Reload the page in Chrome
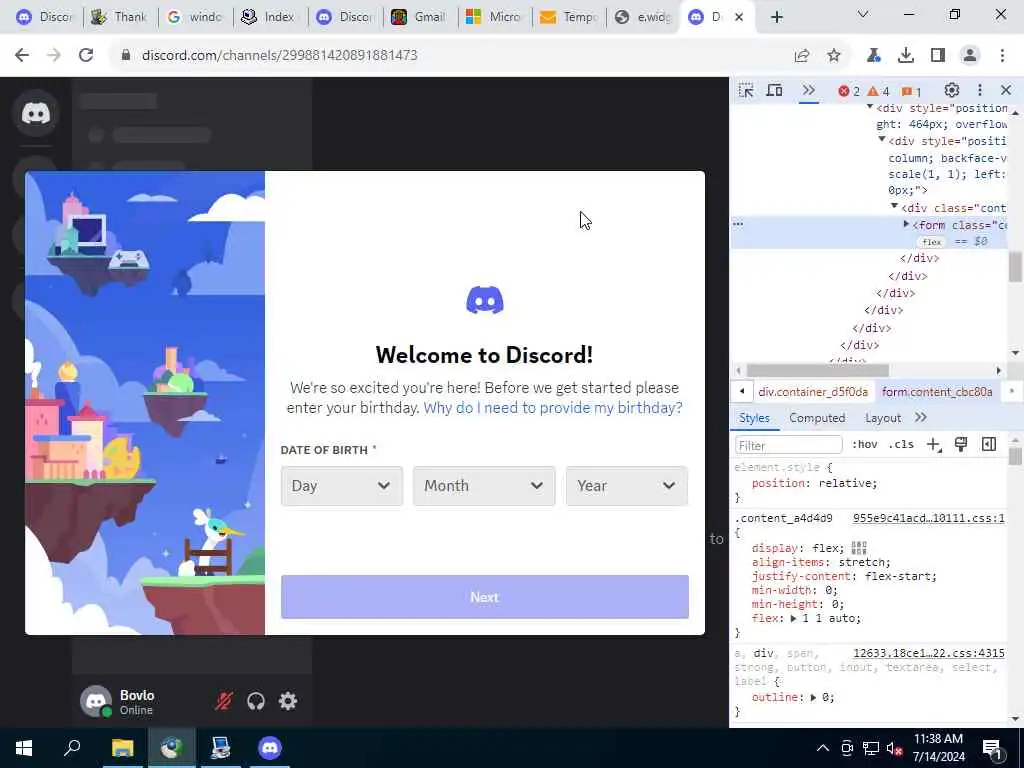 coord(86,55)
